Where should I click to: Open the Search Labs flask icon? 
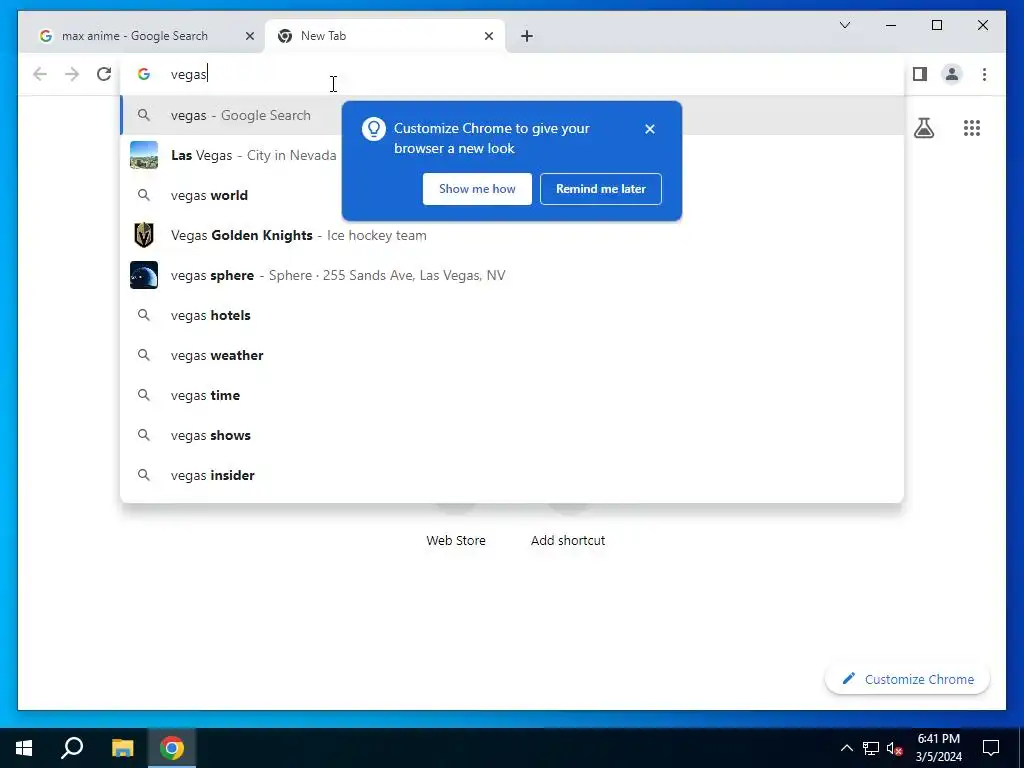coord(923,128)
